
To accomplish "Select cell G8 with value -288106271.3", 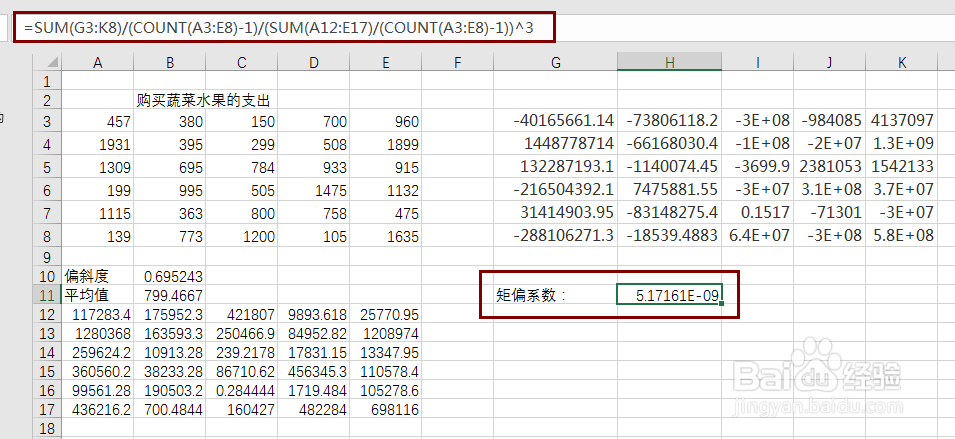I will coord(555,236).
